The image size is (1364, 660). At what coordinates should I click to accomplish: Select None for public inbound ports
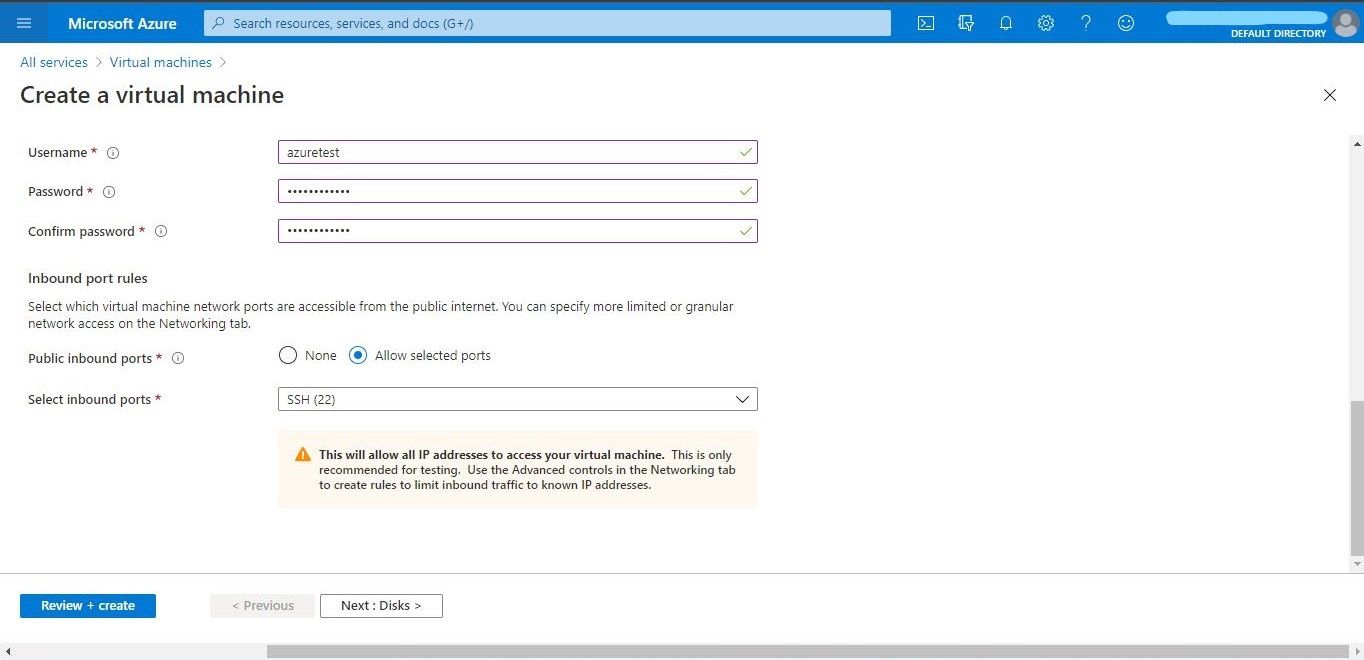click(x=288, y=355)
